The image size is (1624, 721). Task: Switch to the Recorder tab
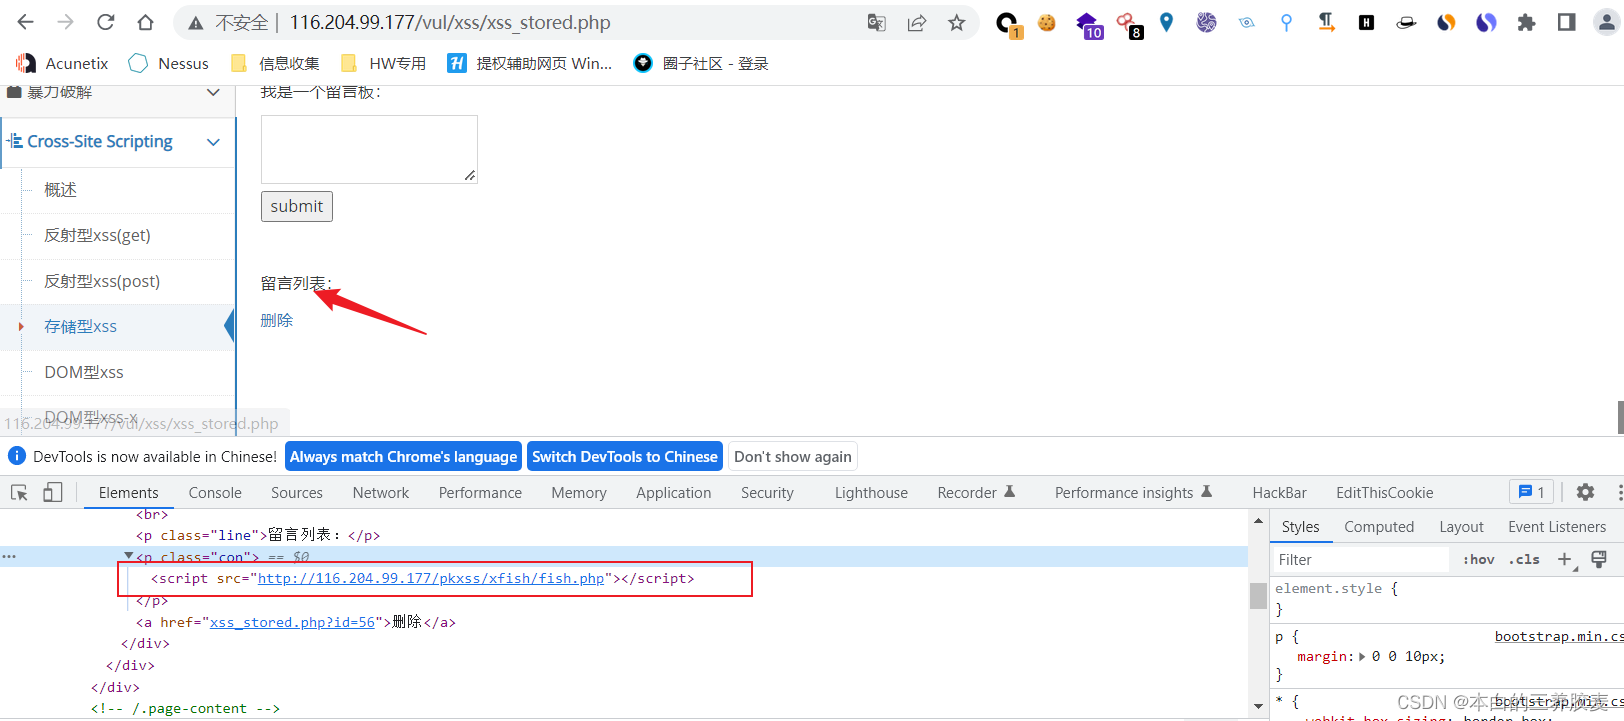click(x=976, y=492)
